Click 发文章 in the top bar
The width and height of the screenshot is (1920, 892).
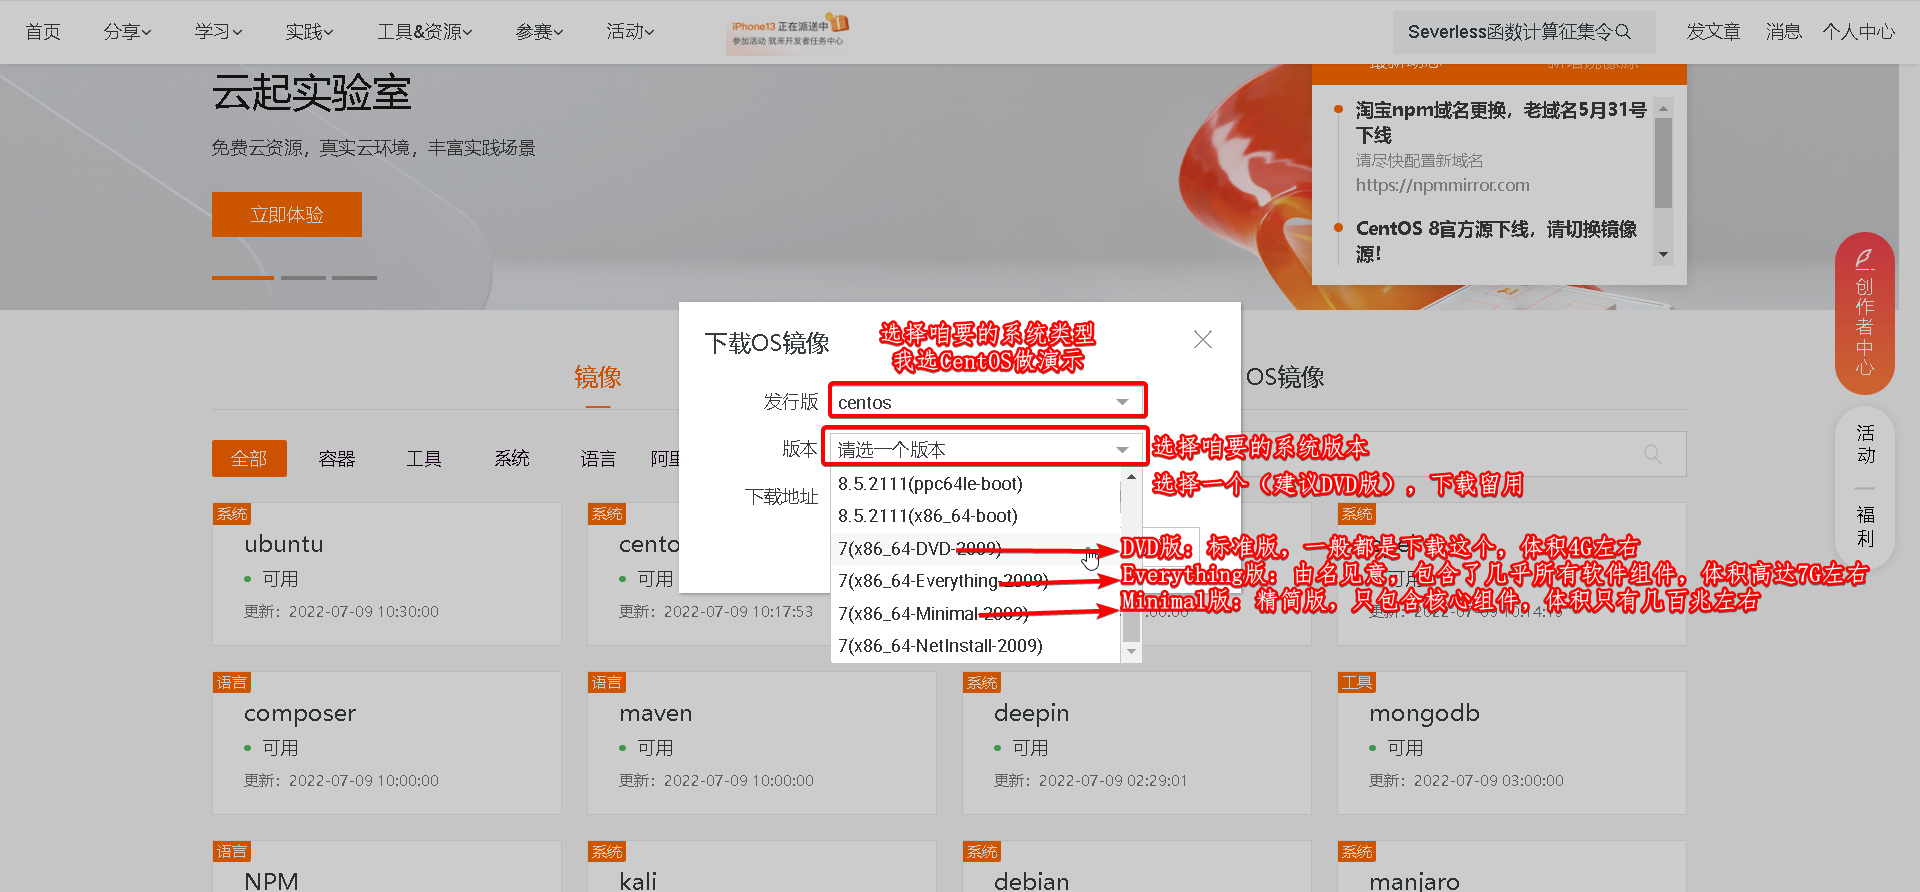coord(1713,32)
